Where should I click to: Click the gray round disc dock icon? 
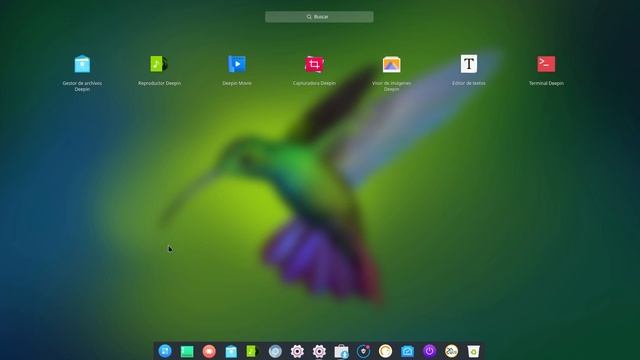coord(275,351)
